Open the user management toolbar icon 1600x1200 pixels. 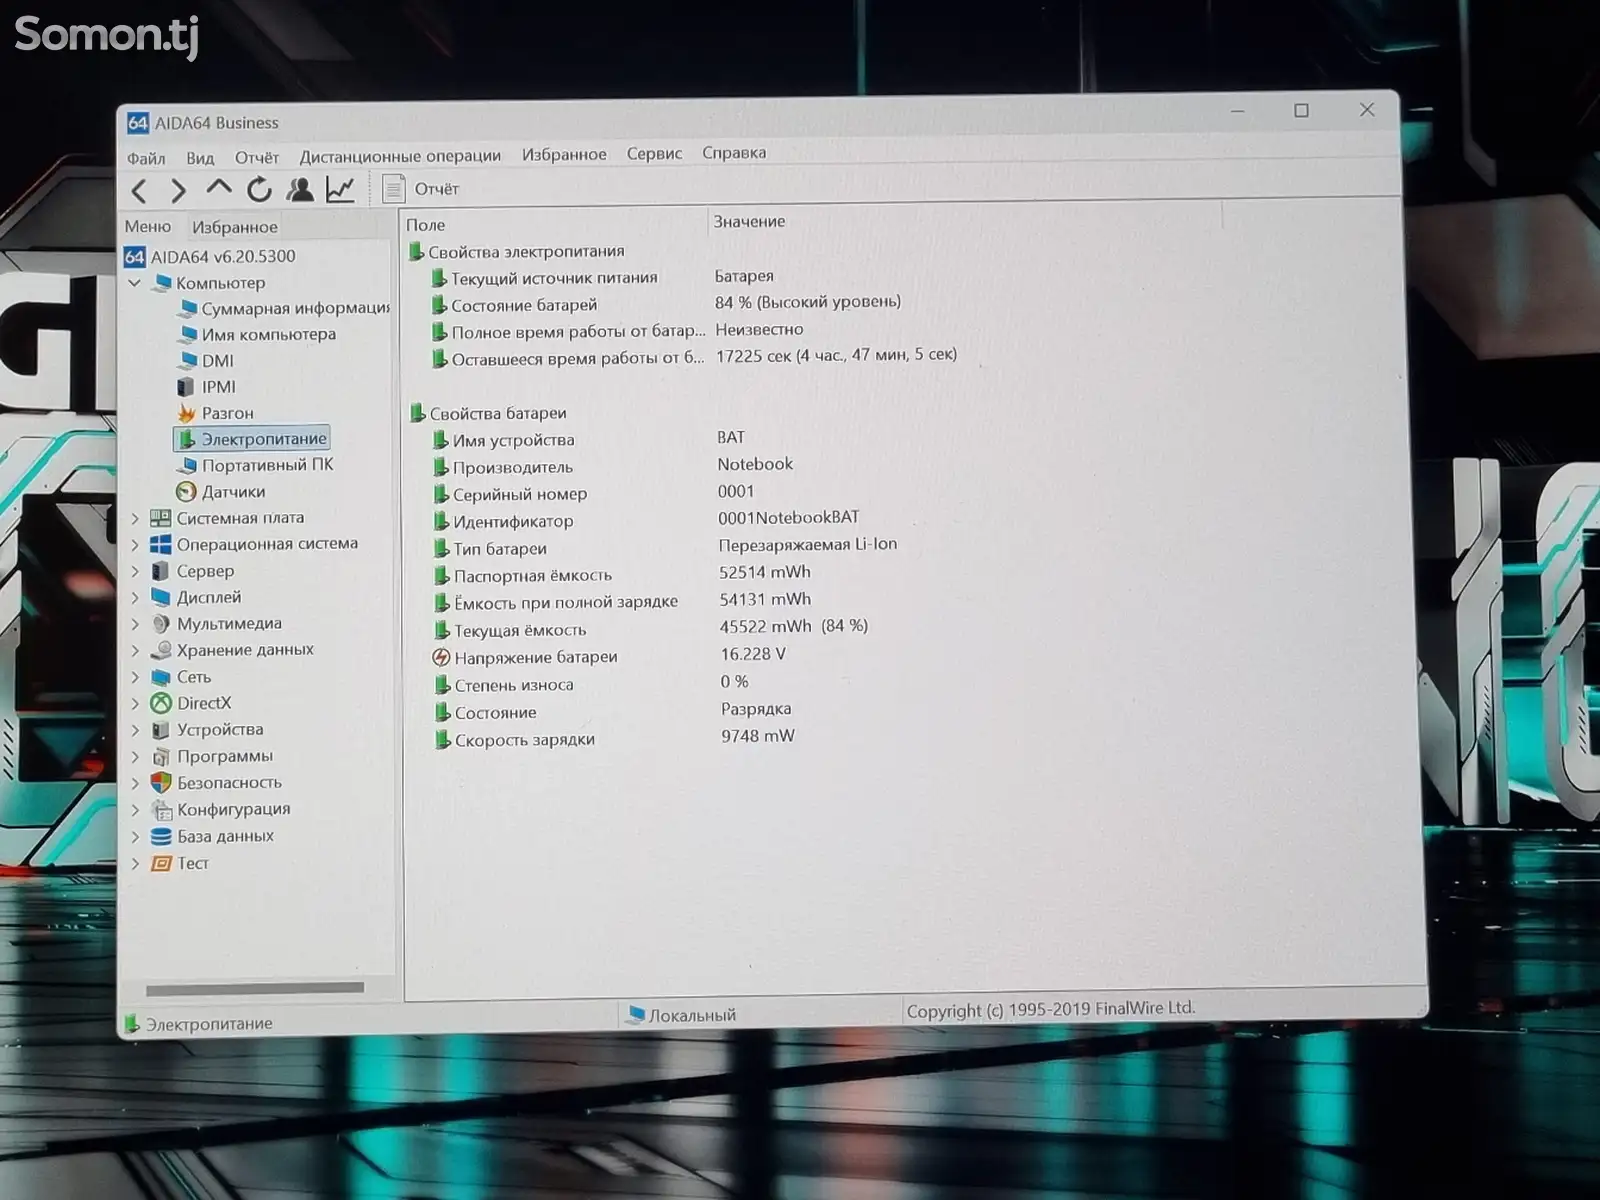click(x=300, y=189)
